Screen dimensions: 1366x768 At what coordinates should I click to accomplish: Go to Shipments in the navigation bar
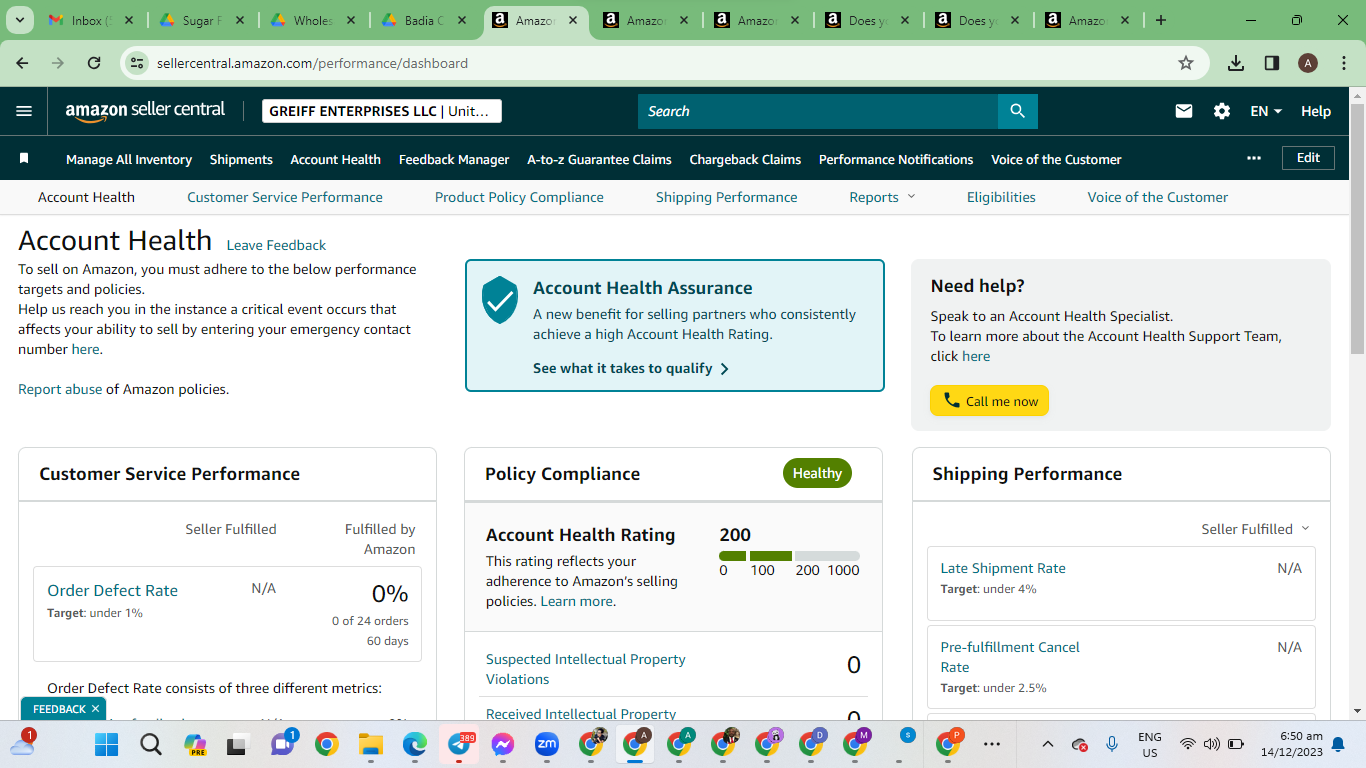click(x=241, y=159)
